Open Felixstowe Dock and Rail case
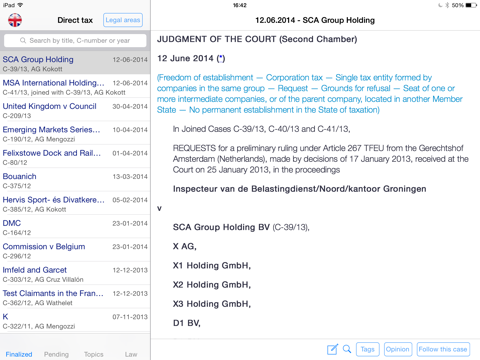The height and width of the screenshot is (360, 480). pyautogui.click(x=75, y=157)
